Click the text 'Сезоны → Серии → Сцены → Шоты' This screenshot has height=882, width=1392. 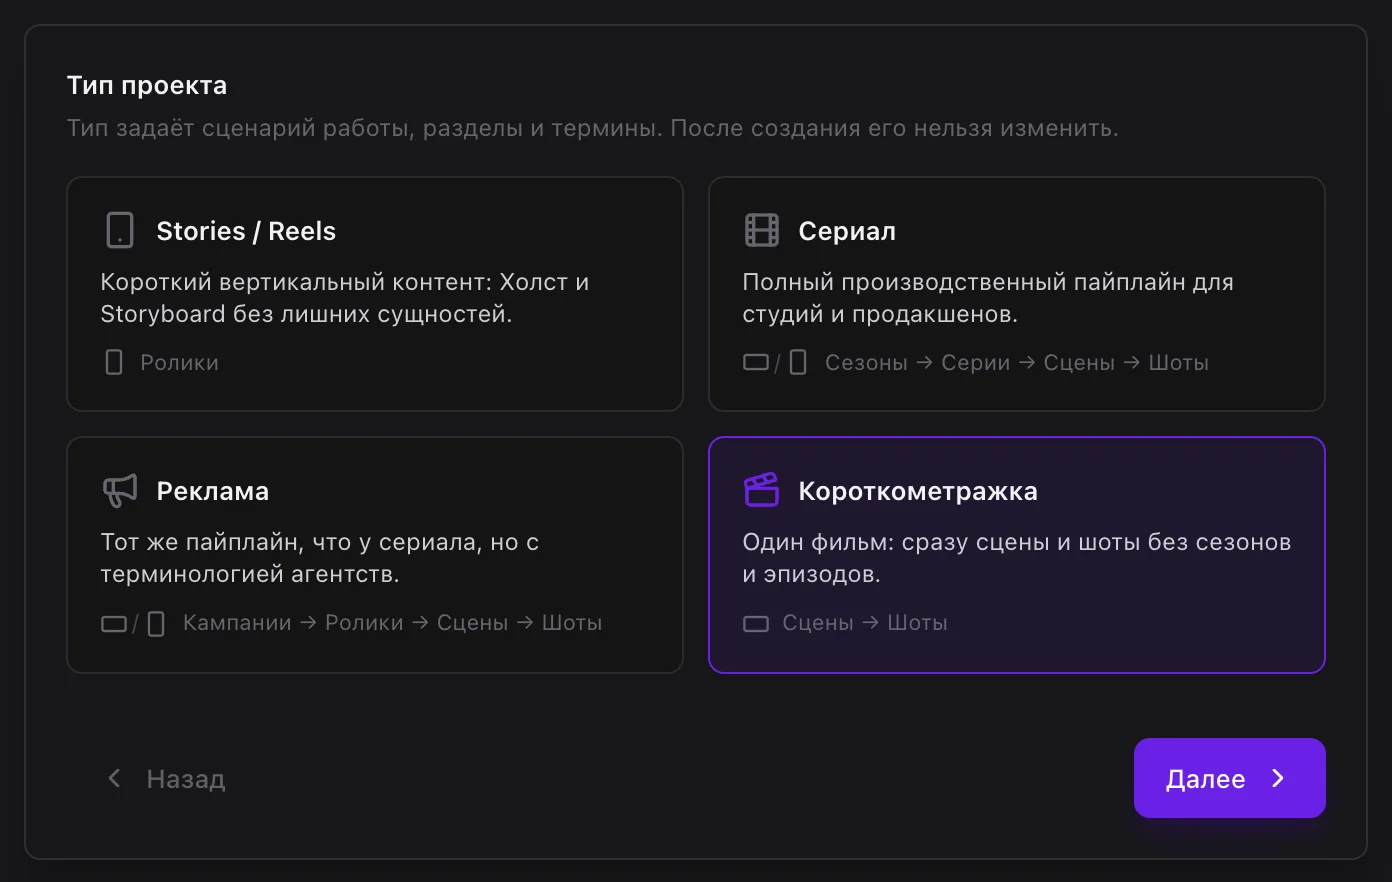point(1017,363)
